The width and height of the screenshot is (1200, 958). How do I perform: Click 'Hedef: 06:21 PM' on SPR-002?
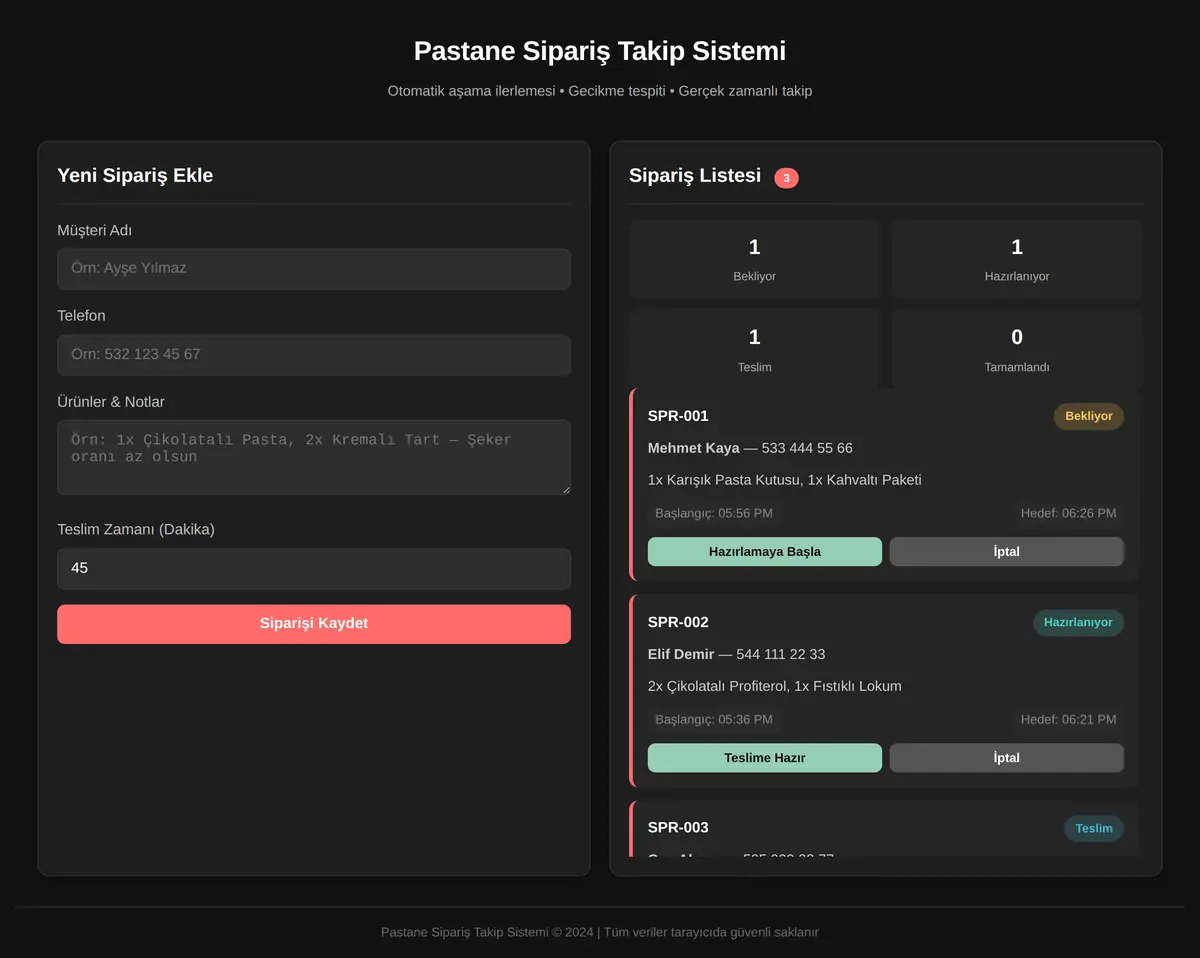point(1069,719)
